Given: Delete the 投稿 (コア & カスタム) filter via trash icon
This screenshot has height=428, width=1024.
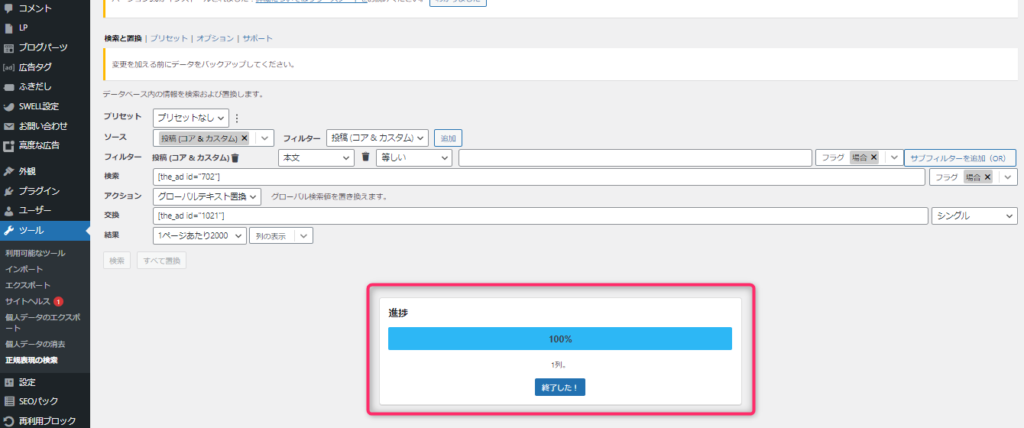Looking at the screenshot, I should 235,158.
